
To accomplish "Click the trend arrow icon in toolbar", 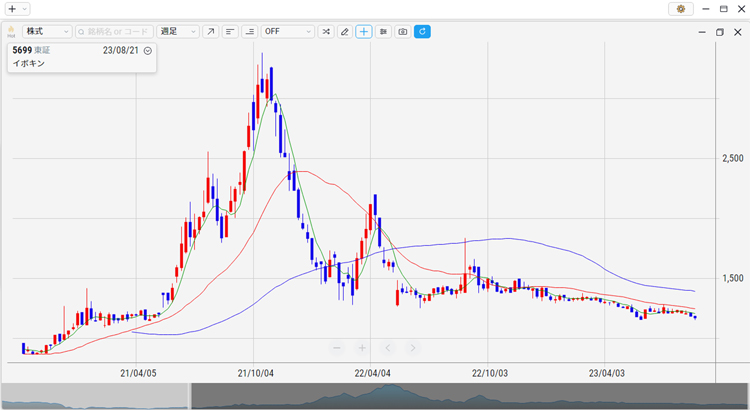I will coord(210,31).
